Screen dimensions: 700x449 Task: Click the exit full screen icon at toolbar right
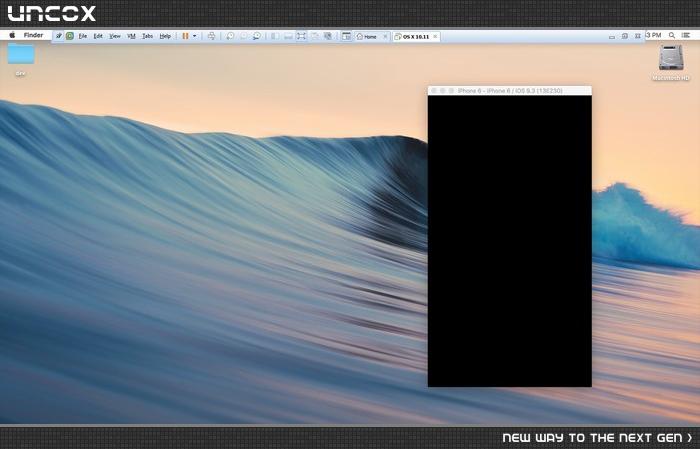638,36
